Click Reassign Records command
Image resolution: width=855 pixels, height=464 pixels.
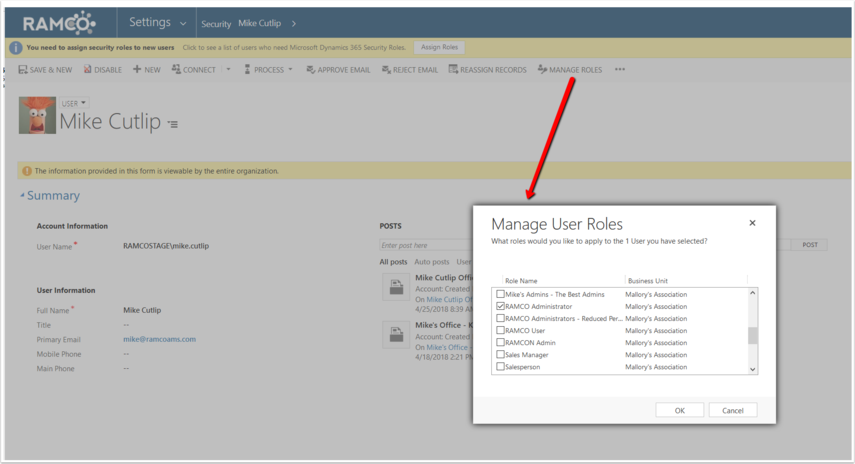coord(487,70)
